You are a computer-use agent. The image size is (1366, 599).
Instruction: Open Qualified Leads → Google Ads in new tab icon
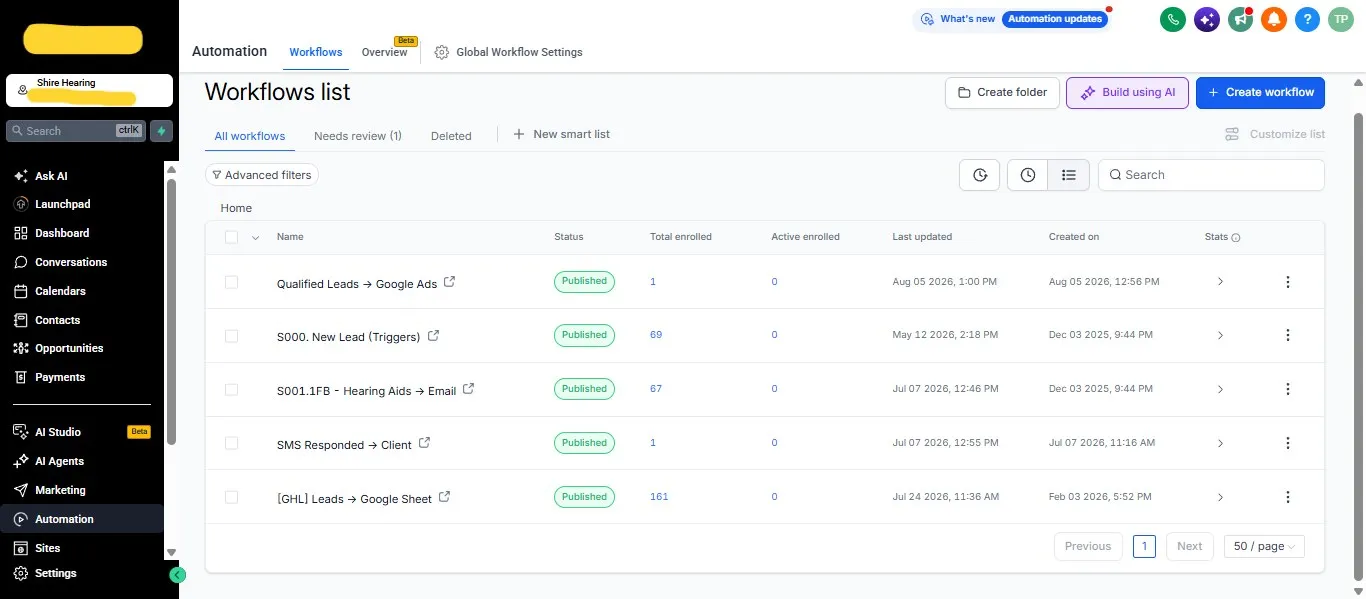coord(449,282)
